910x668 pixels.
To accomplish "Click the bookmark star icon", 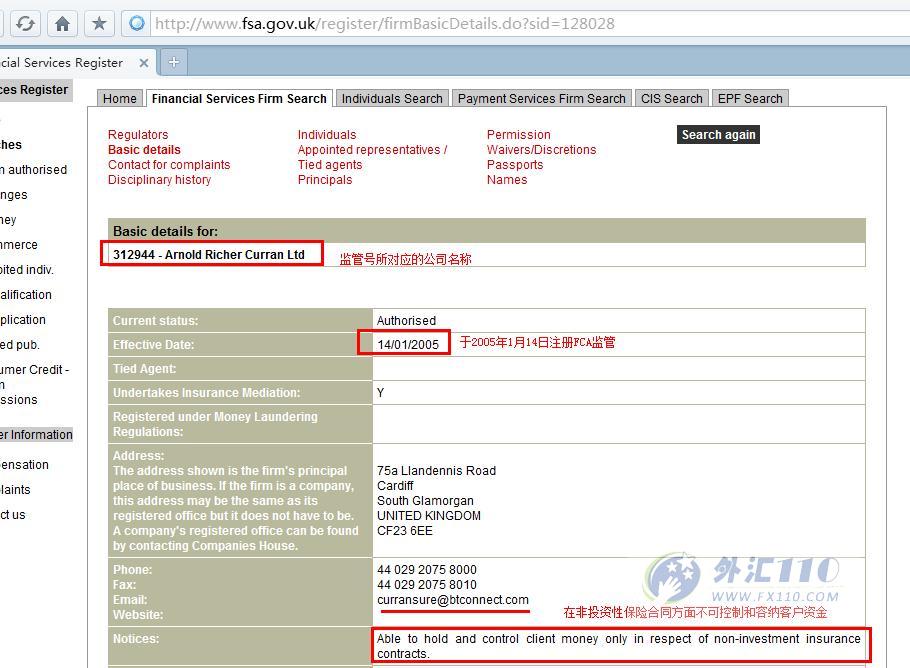I will pyautogui.click(x=99, y=24).
